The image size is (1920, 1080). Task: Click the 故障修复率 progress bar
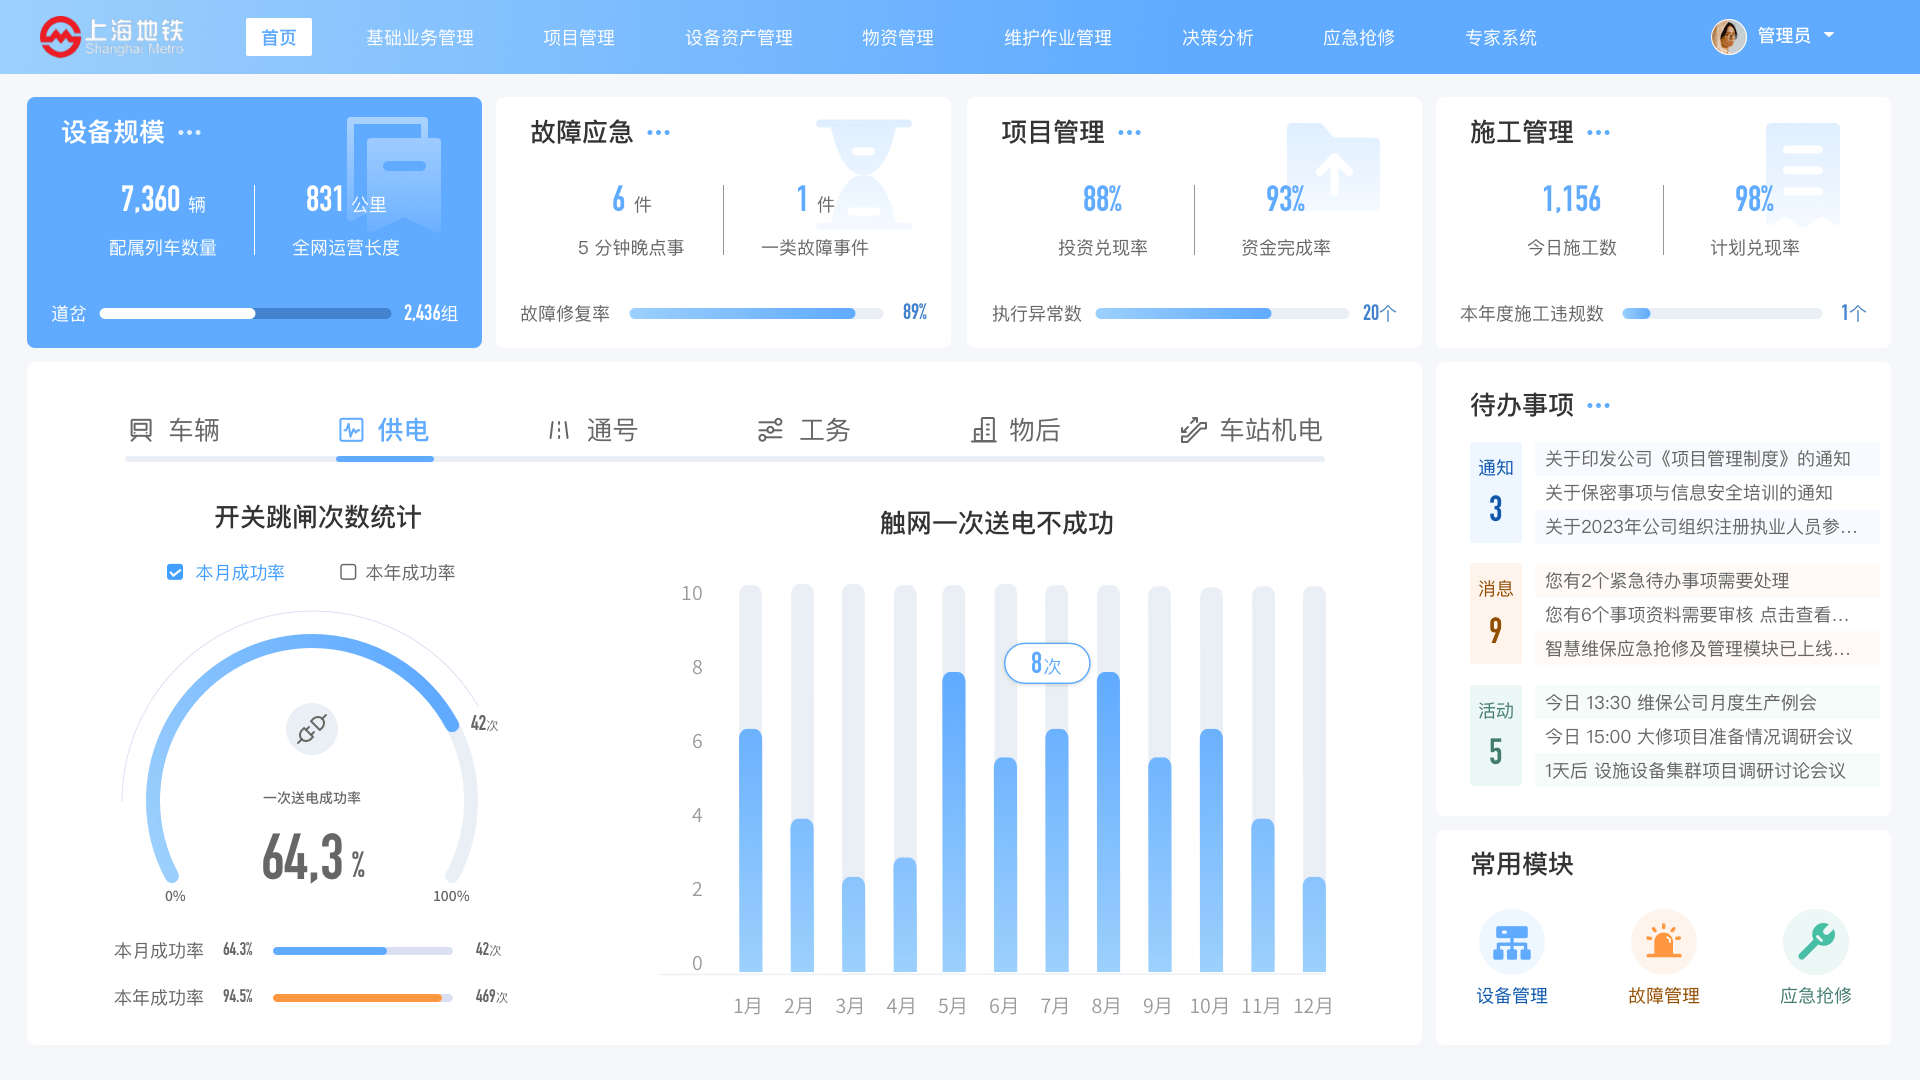pyautogui.click(x=756, y=313)
